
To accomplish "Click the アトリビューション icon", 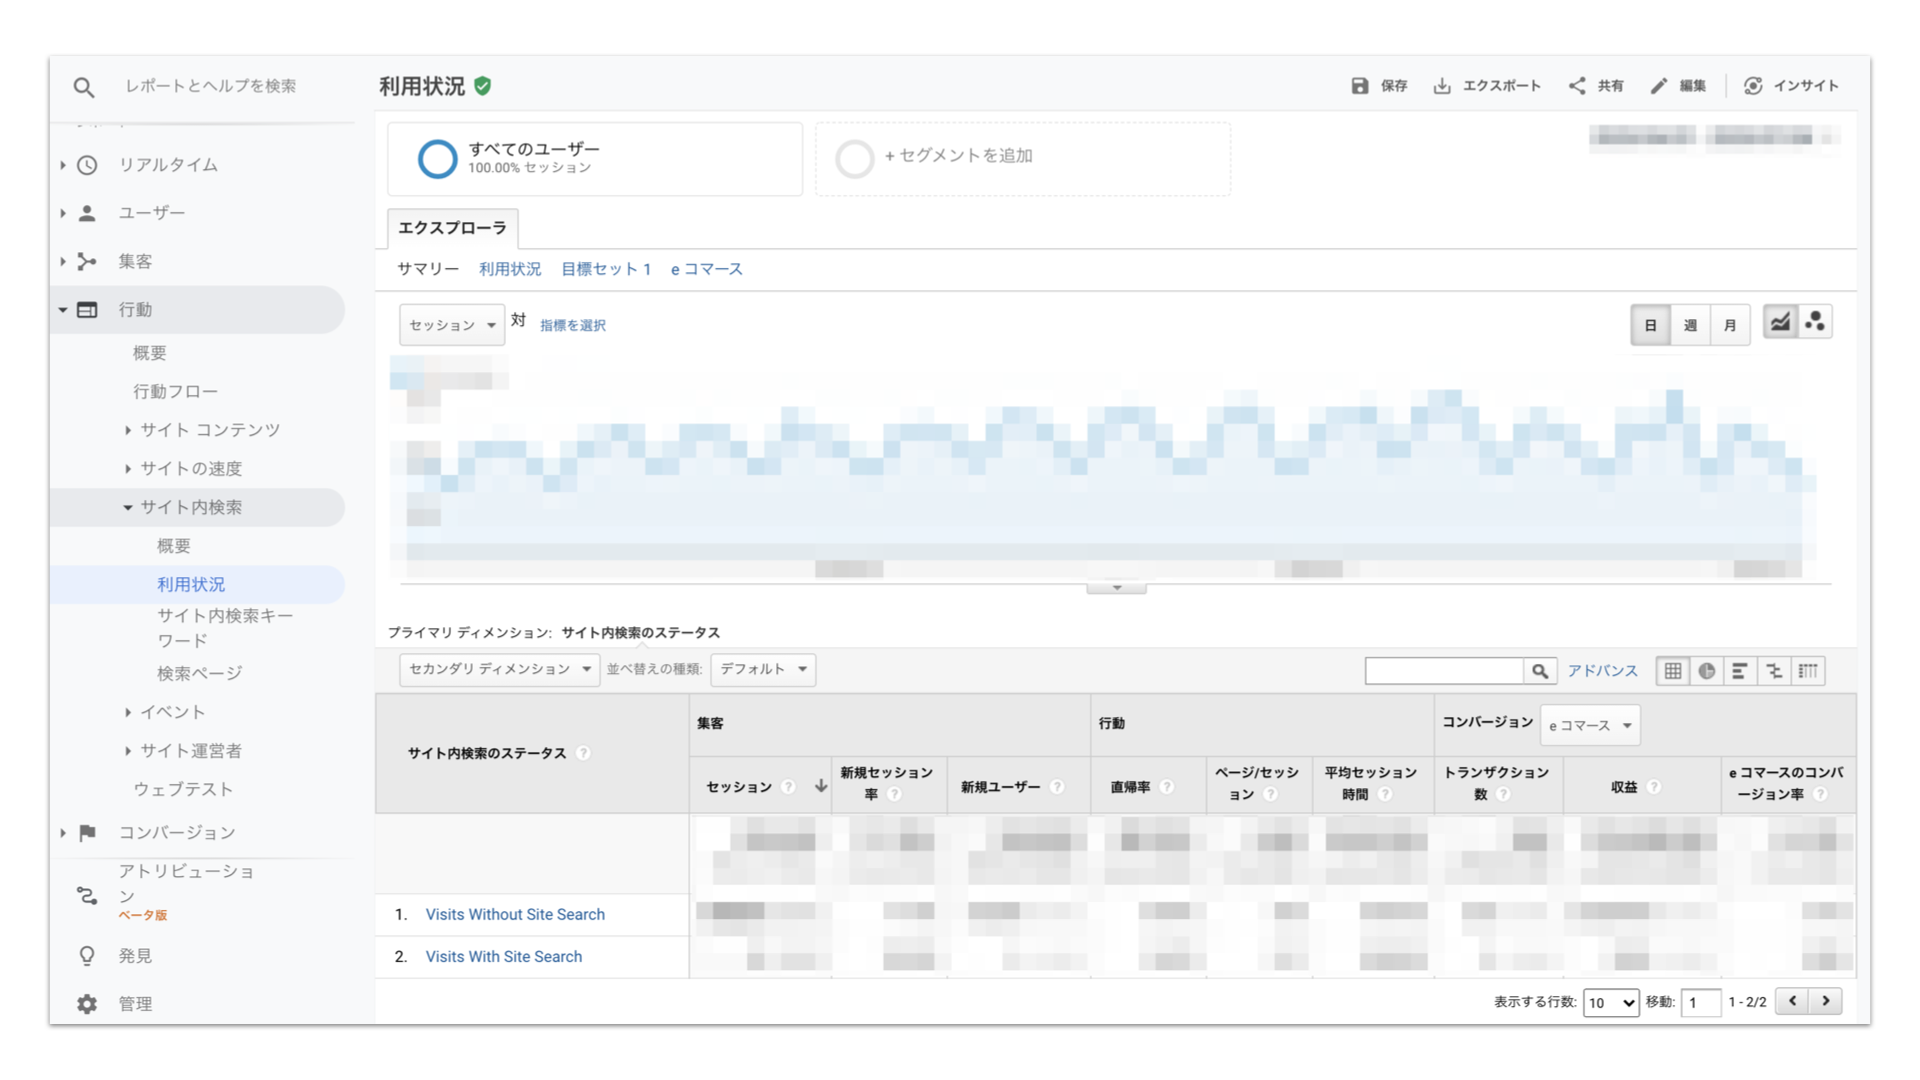I will (x=88, y=895).
